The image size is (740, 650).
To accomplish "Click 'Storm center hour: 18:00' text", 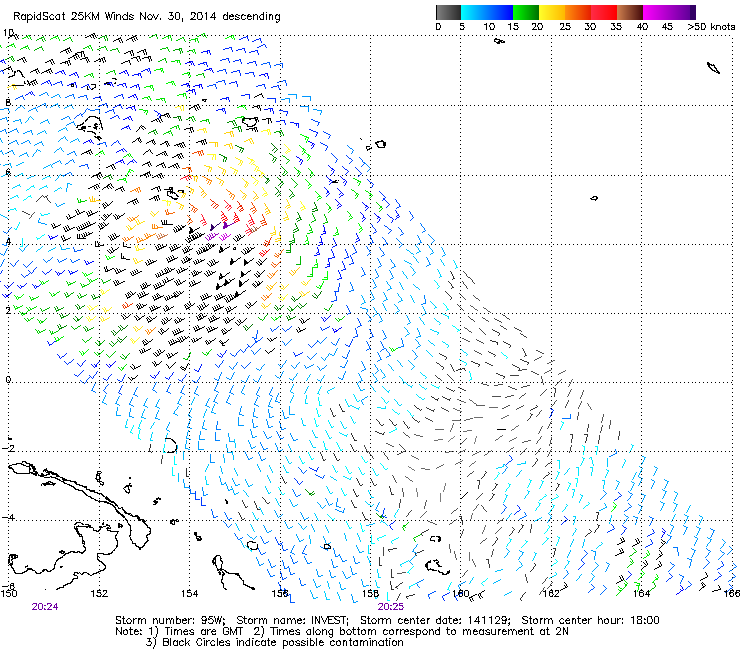I will point(590,620).
